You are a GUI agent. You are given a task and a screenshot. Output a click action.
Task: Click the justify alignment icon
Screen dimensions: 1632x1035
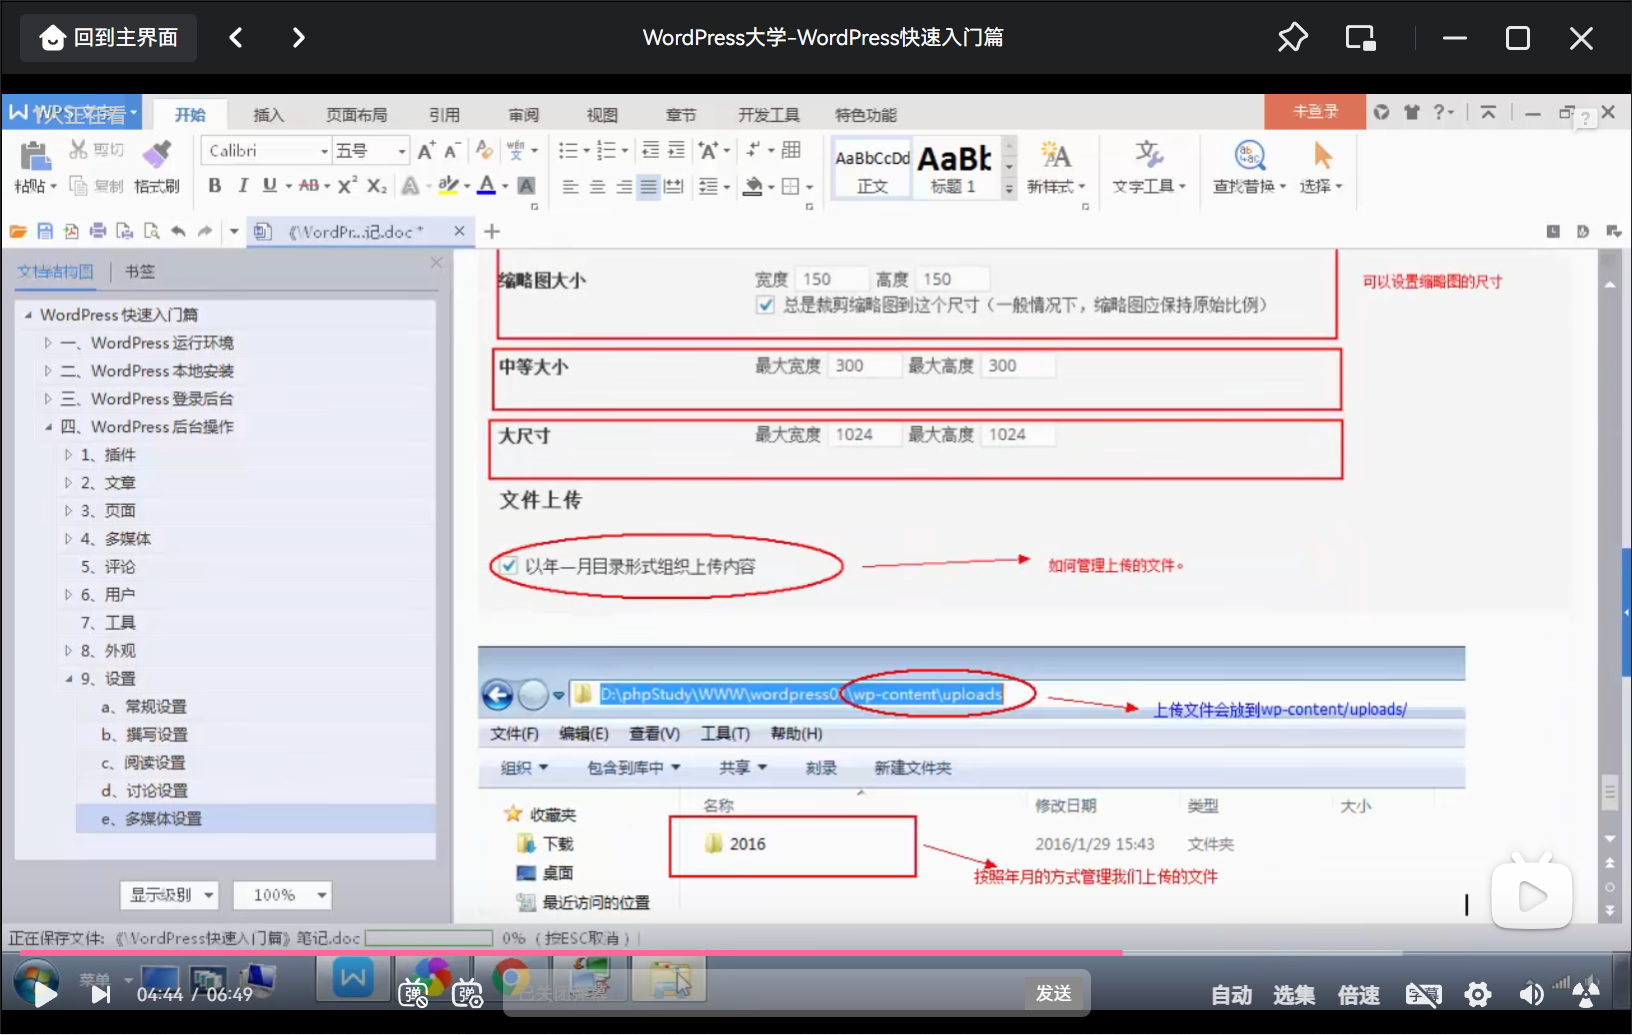tap(648, 186)
